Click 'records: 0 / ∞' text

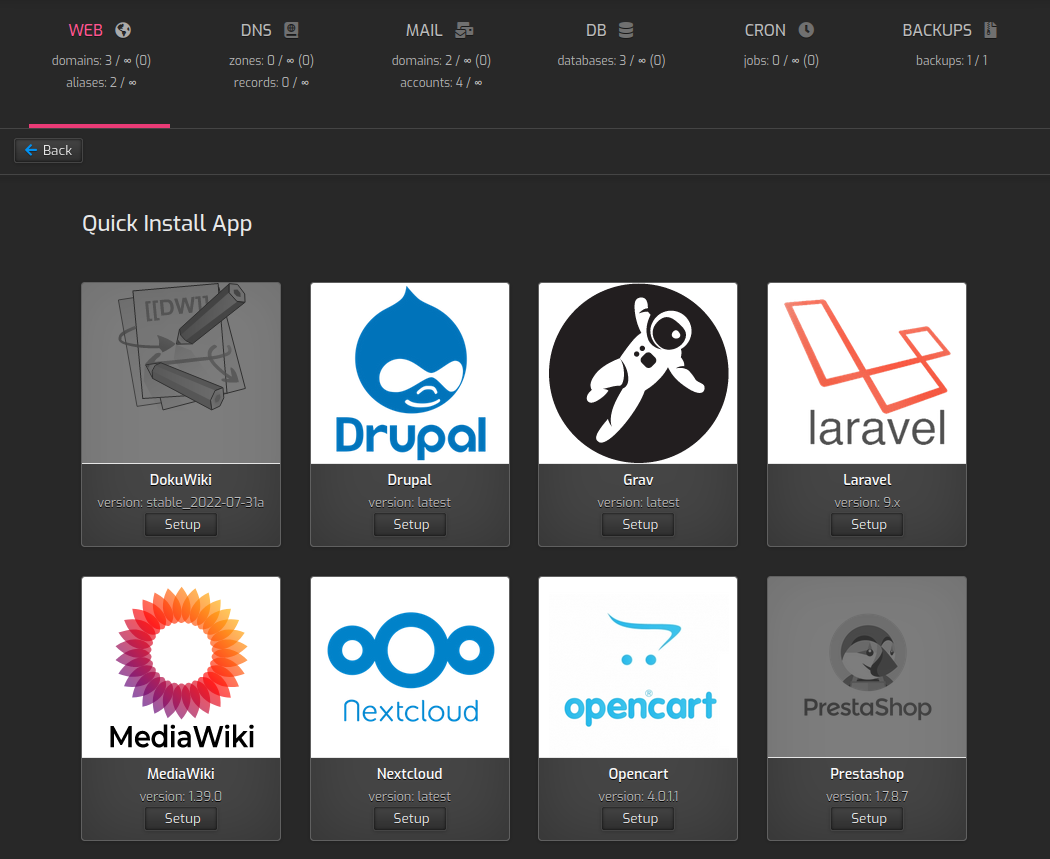coord(271,82)
